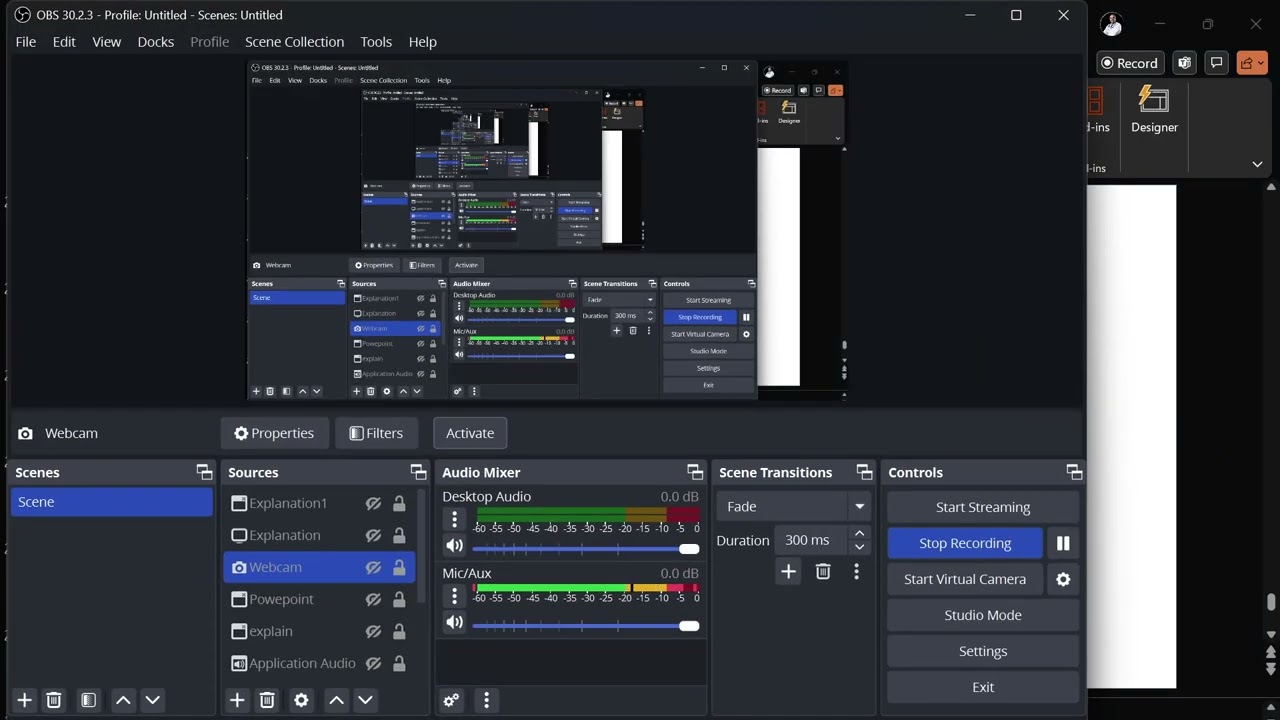The image size is (1280, 720).
Task: Open virtual camera settings gear
Action: click(1063, 579)
